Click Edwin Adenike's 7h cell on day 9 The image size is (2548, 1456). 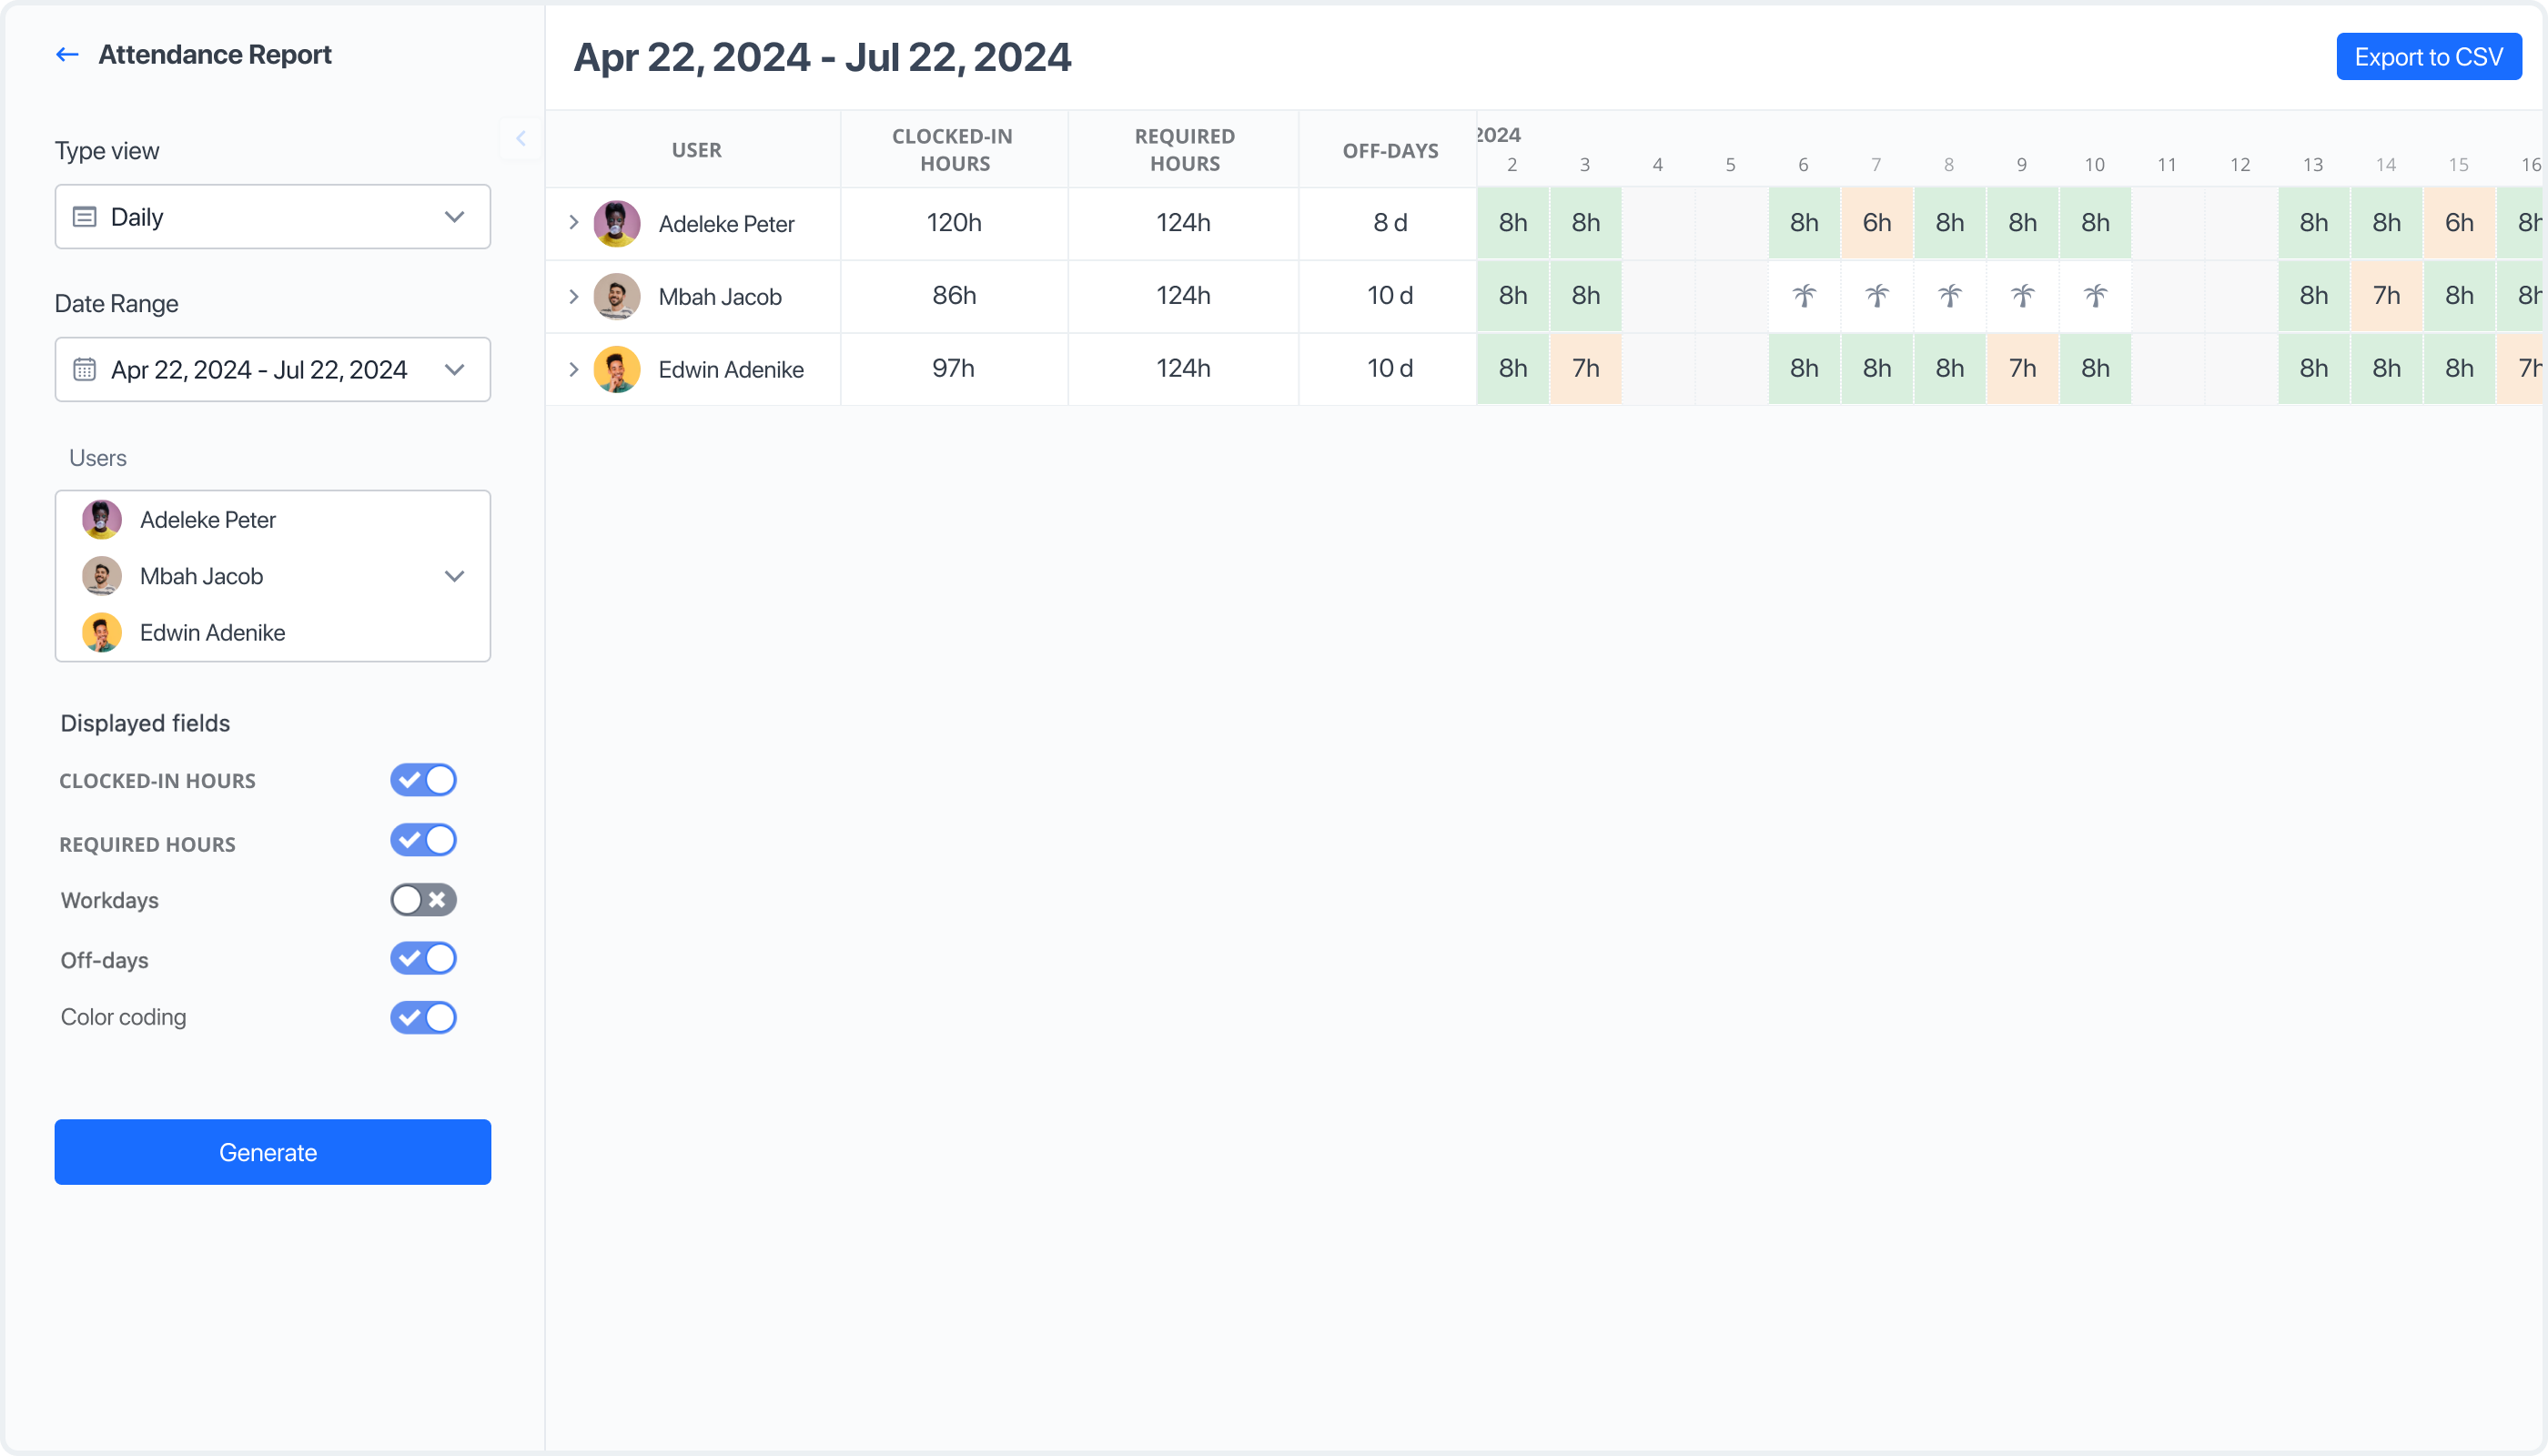(x=2022, y=369)
